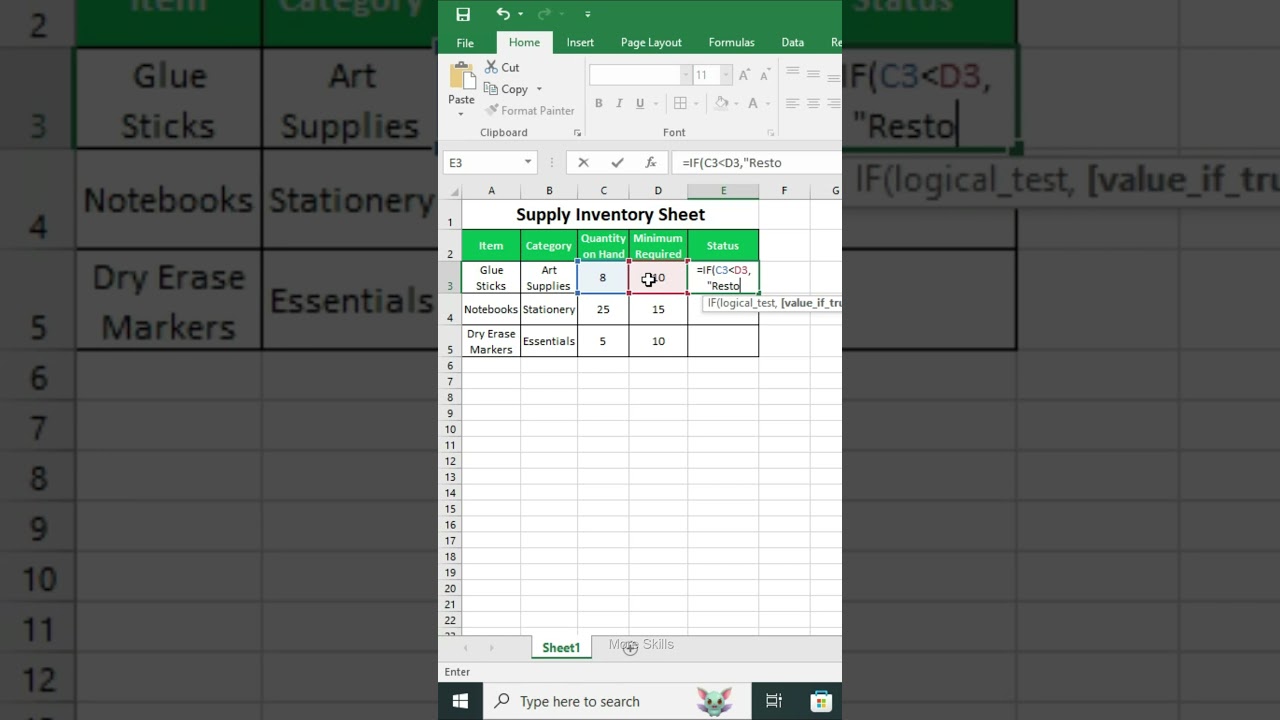Viewport: 1280px width, 720px height.
Task: Open Insert Function fx dialog
Action: 650,162
